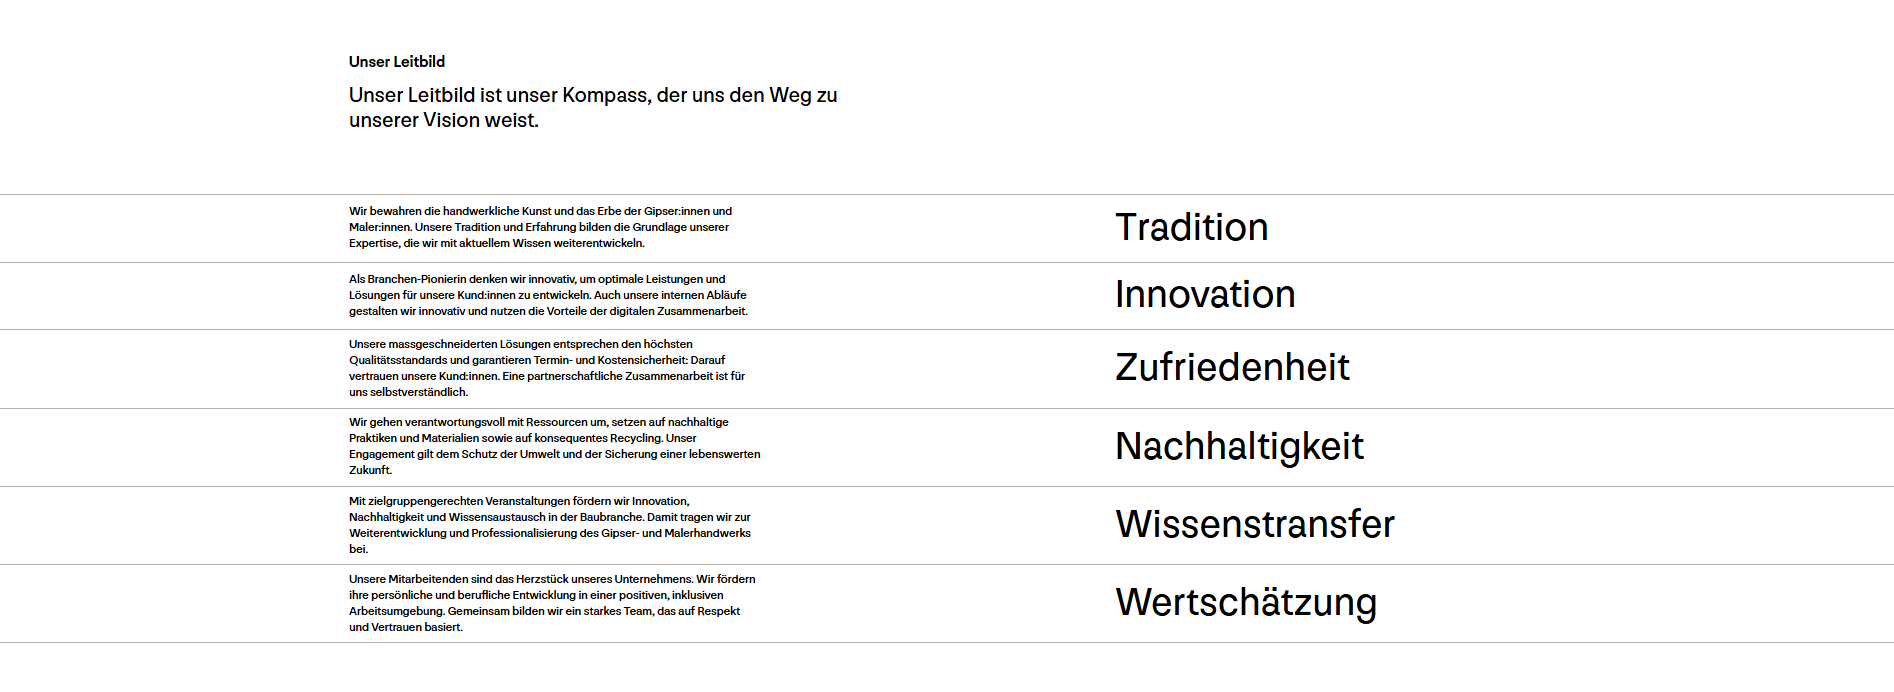
Task: Click the Nachhaltigkeit heading
Action: (1239, 447)
